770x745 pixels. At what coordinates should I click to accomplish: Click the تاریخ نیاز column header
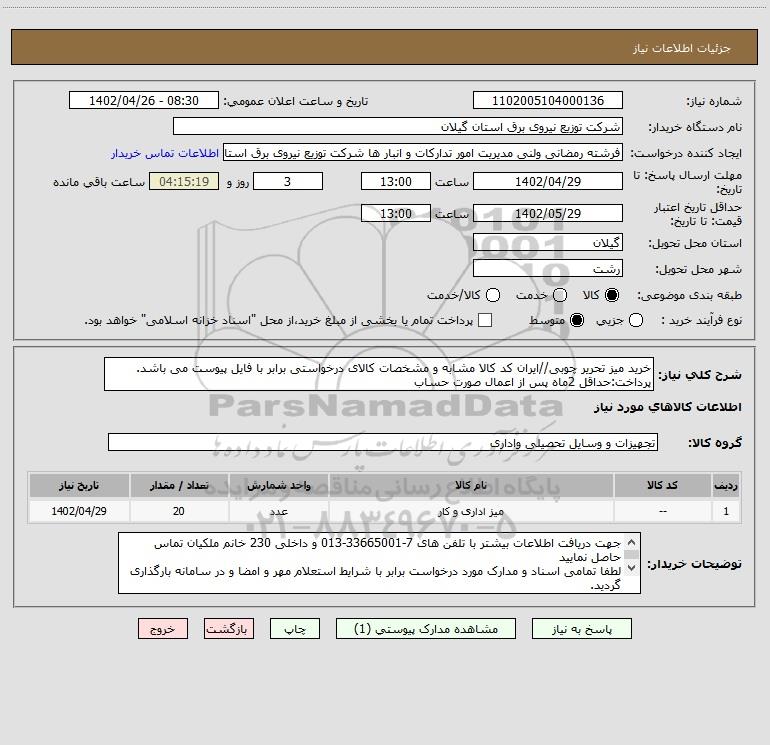[79, 485]
